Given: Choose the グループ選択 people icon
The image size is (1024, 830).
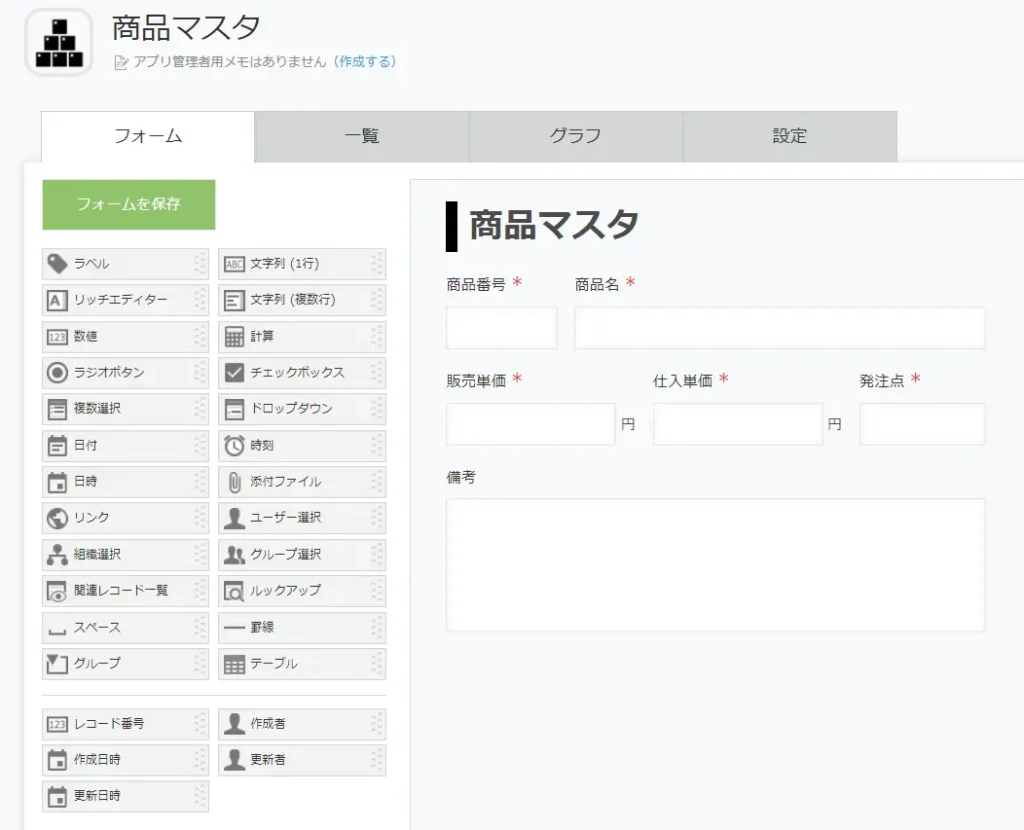Looking at the screenshot, I should (234, 555).
